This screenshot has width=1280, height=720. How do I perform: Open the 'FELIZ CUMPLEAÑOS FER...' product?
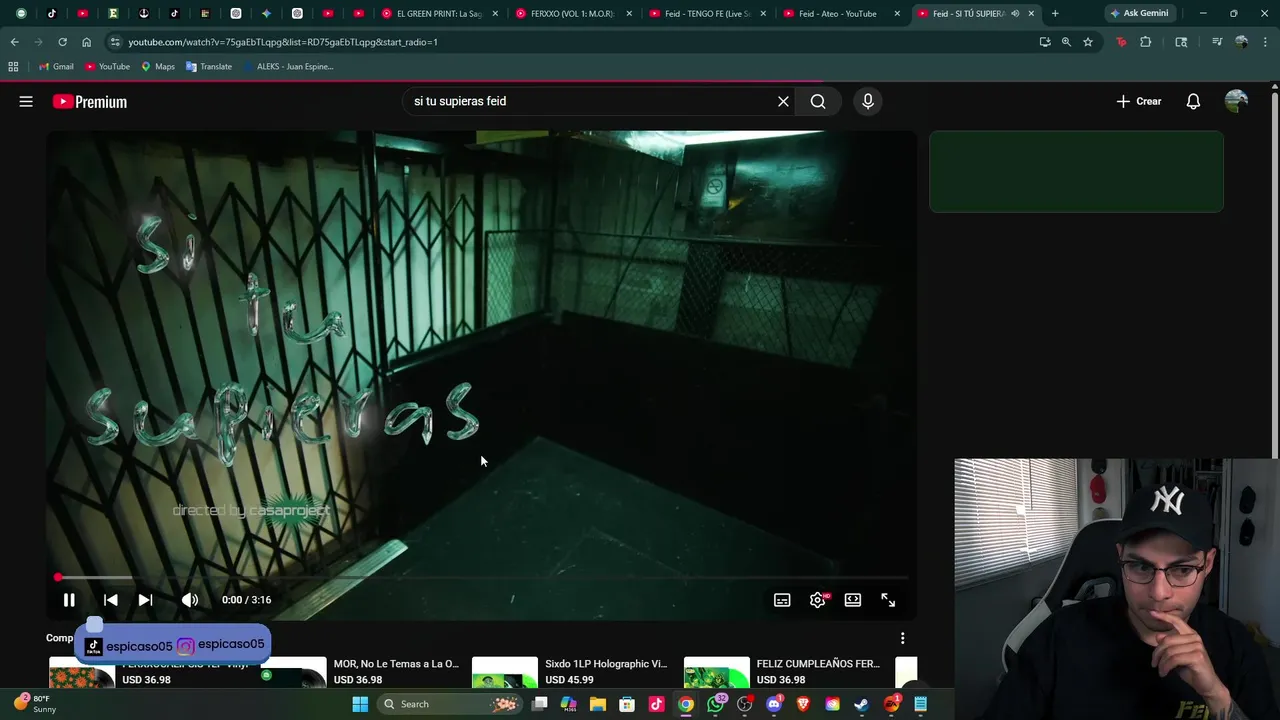pos(818,664)
